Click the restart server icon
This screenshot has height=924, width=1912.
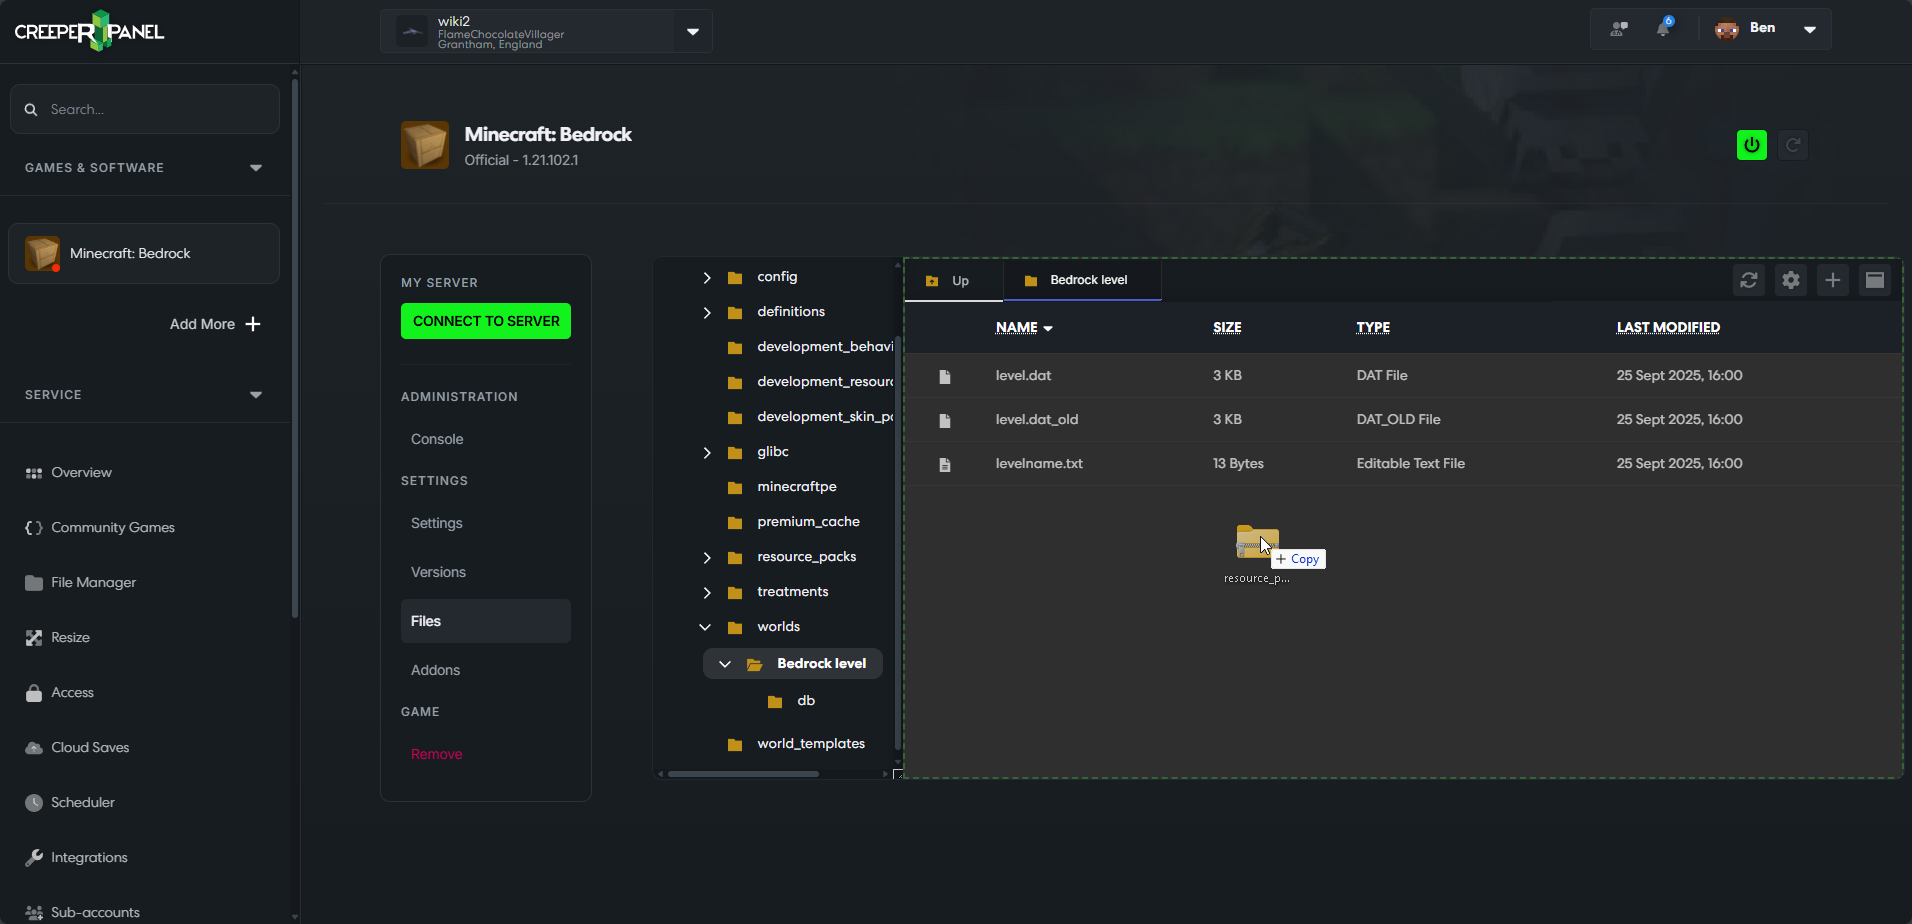point(1793,145)
